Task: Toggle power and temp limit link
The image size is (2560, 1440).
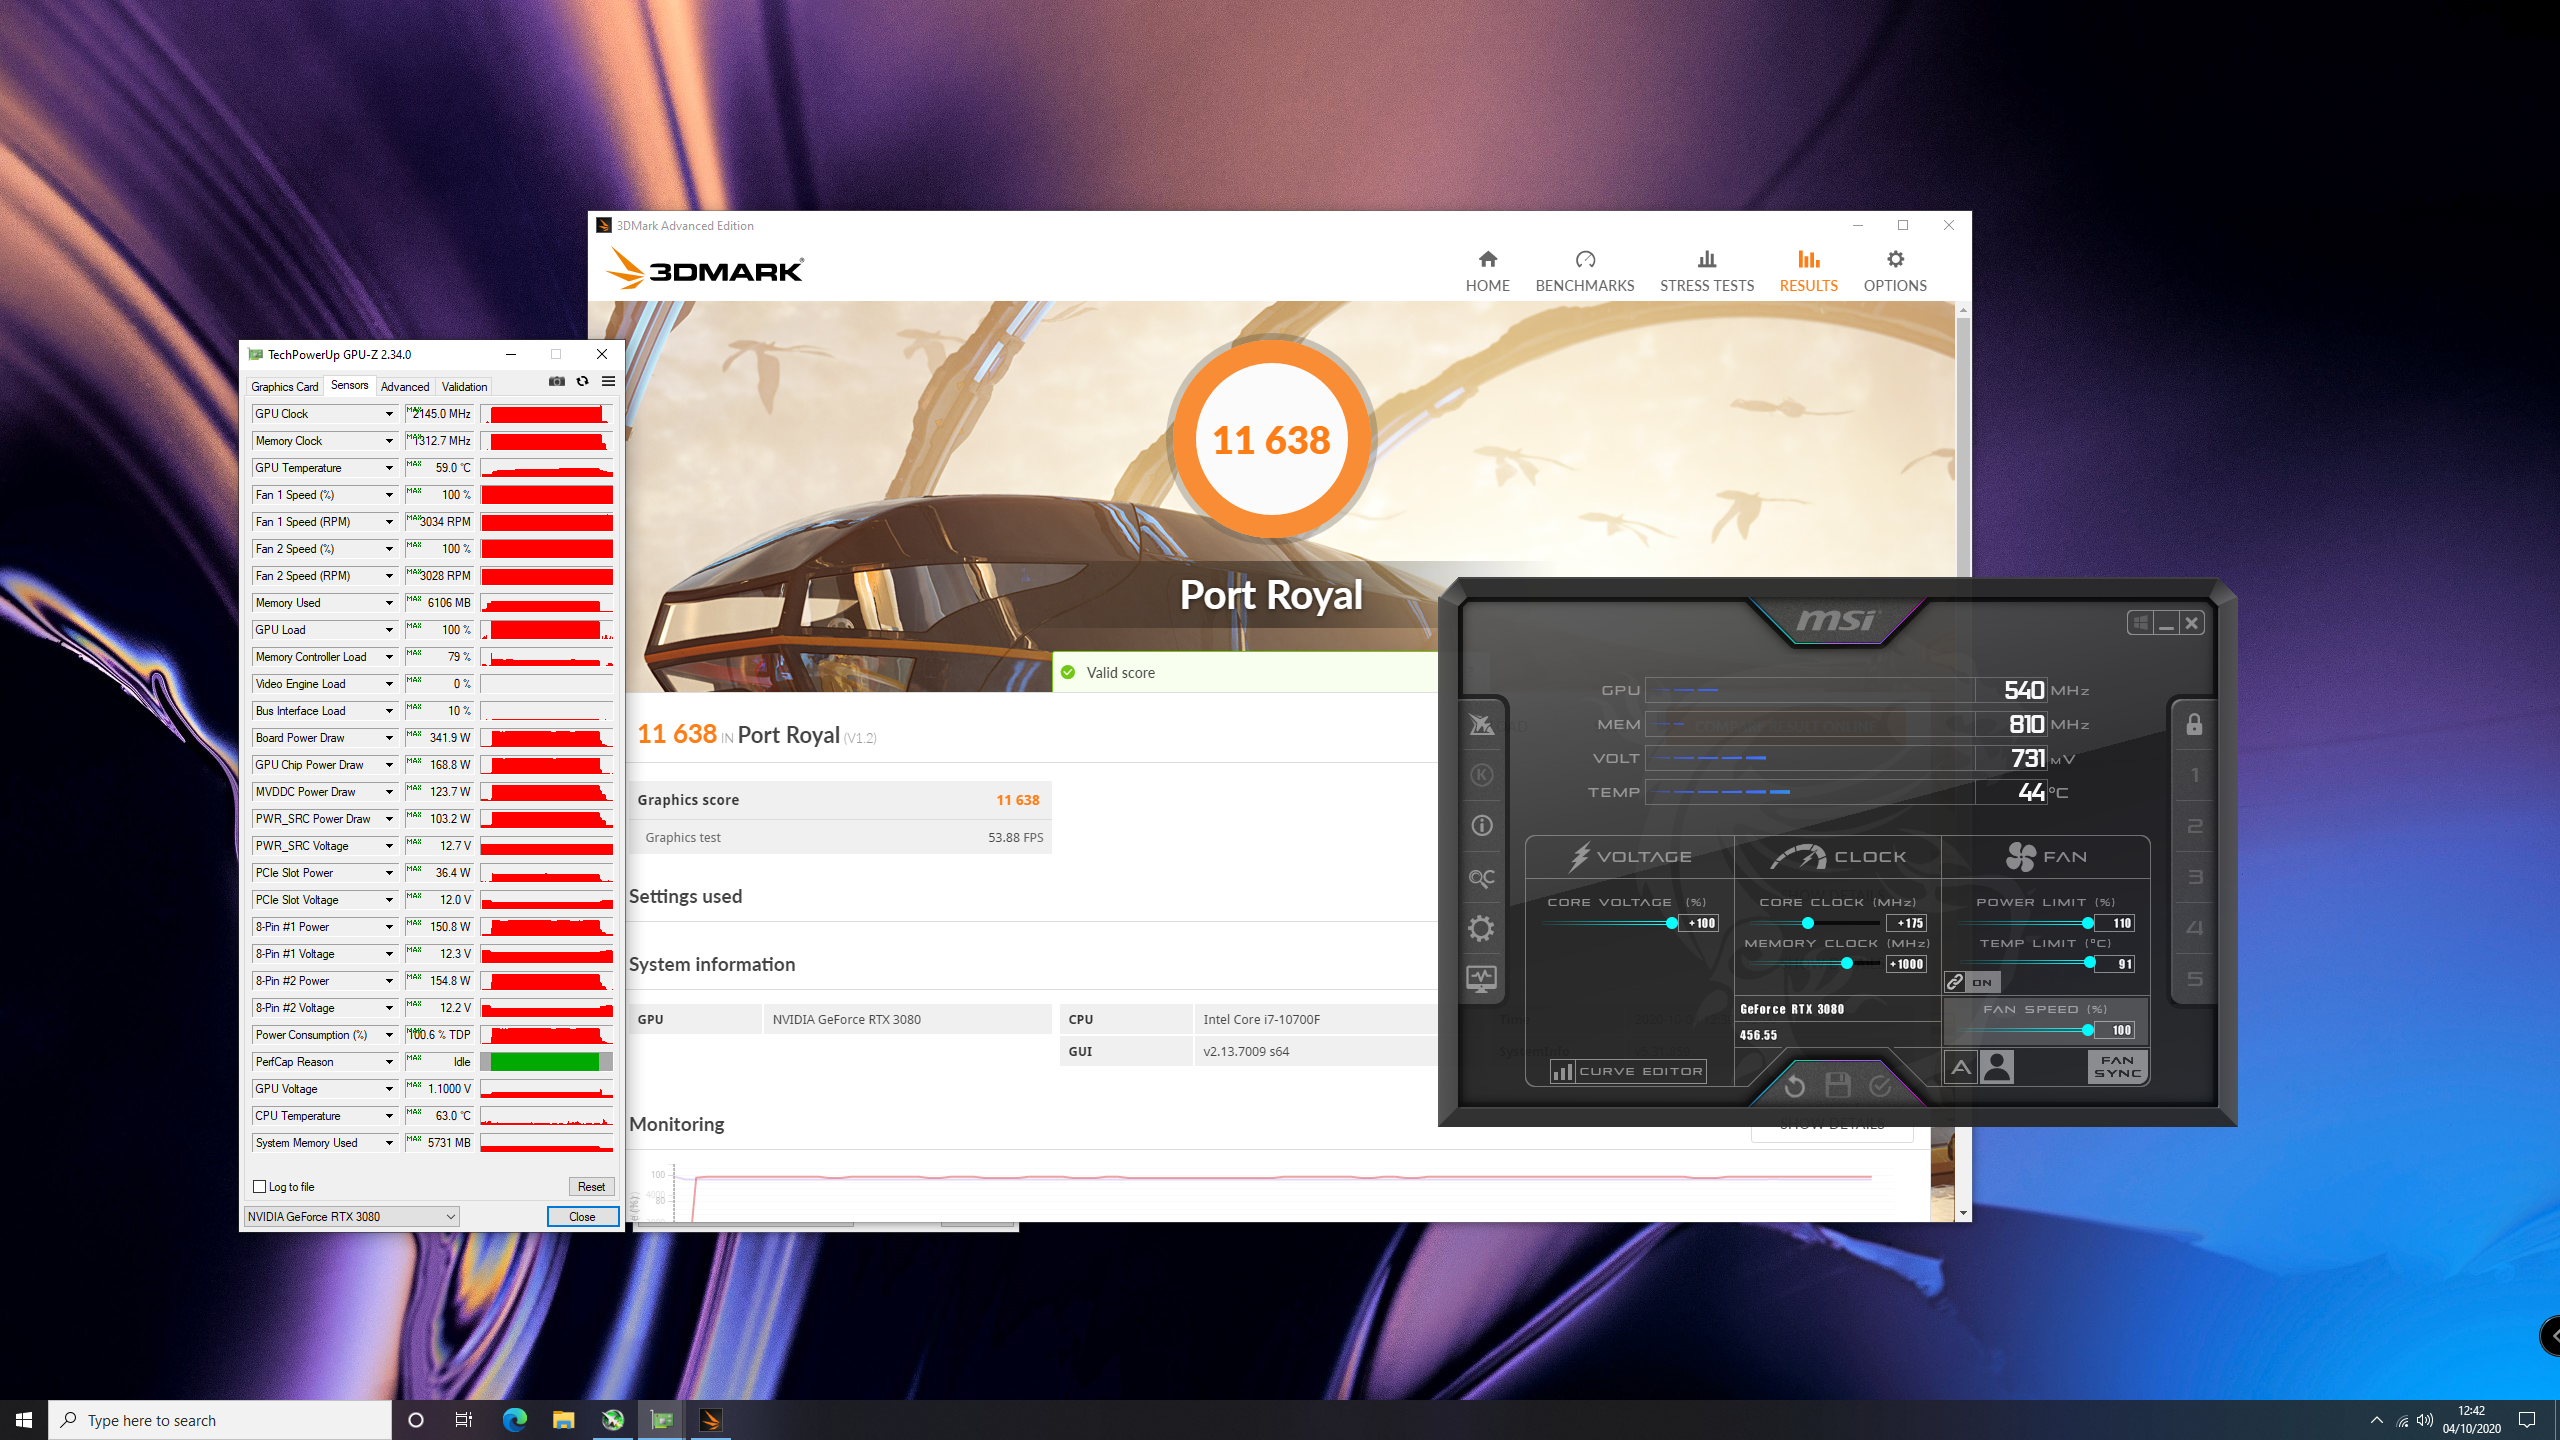Action: coord(1972,982)
